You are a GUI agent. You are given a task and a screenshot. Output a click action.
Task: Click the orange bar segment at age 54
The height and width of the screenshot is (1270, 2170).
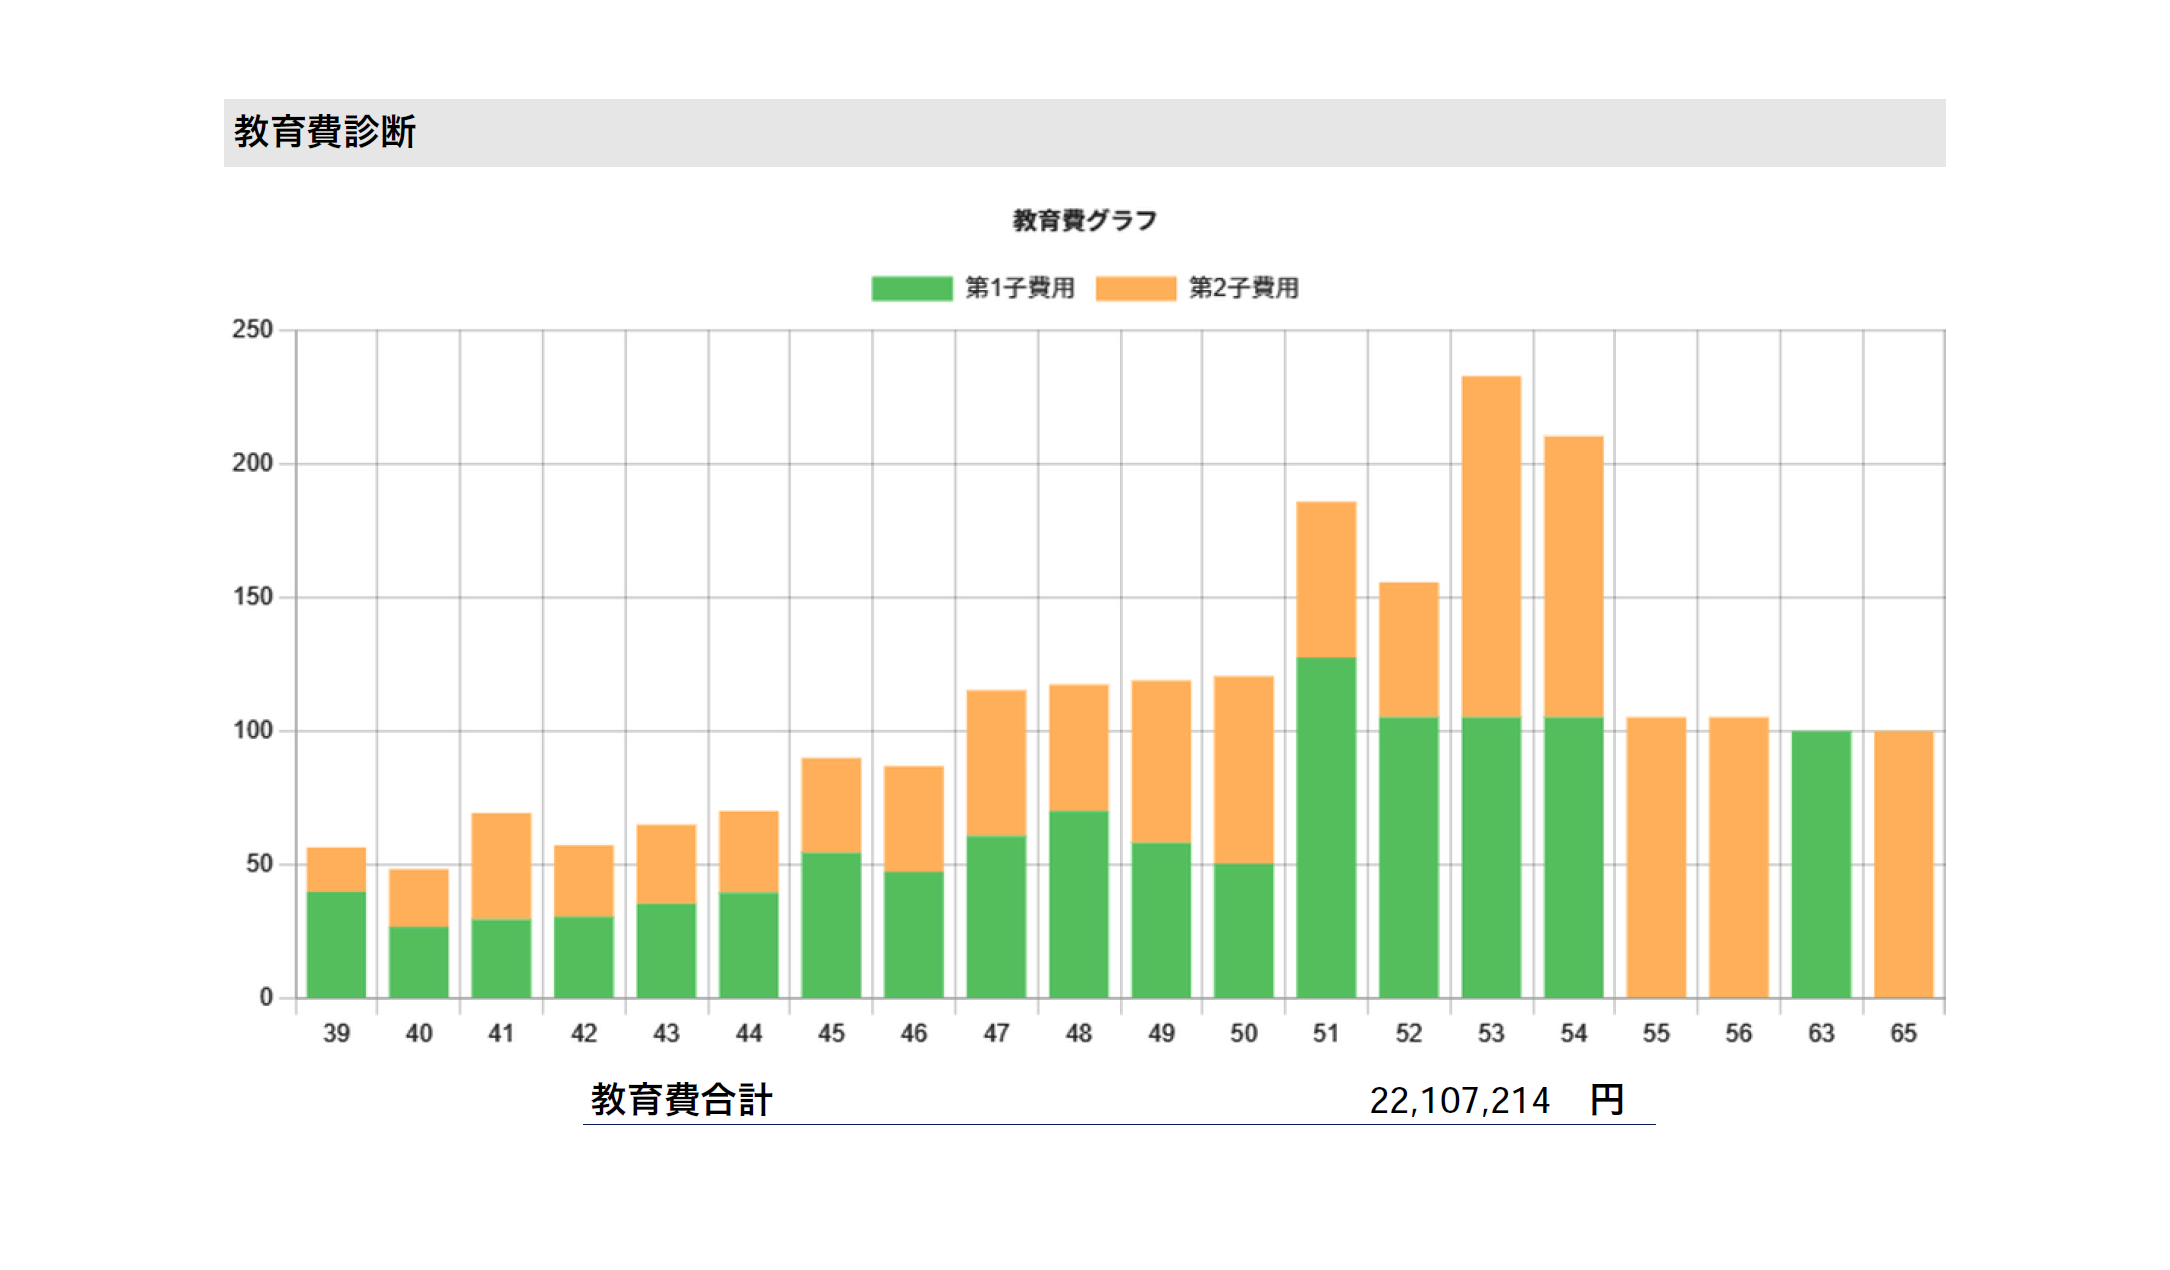(1573, 576)
